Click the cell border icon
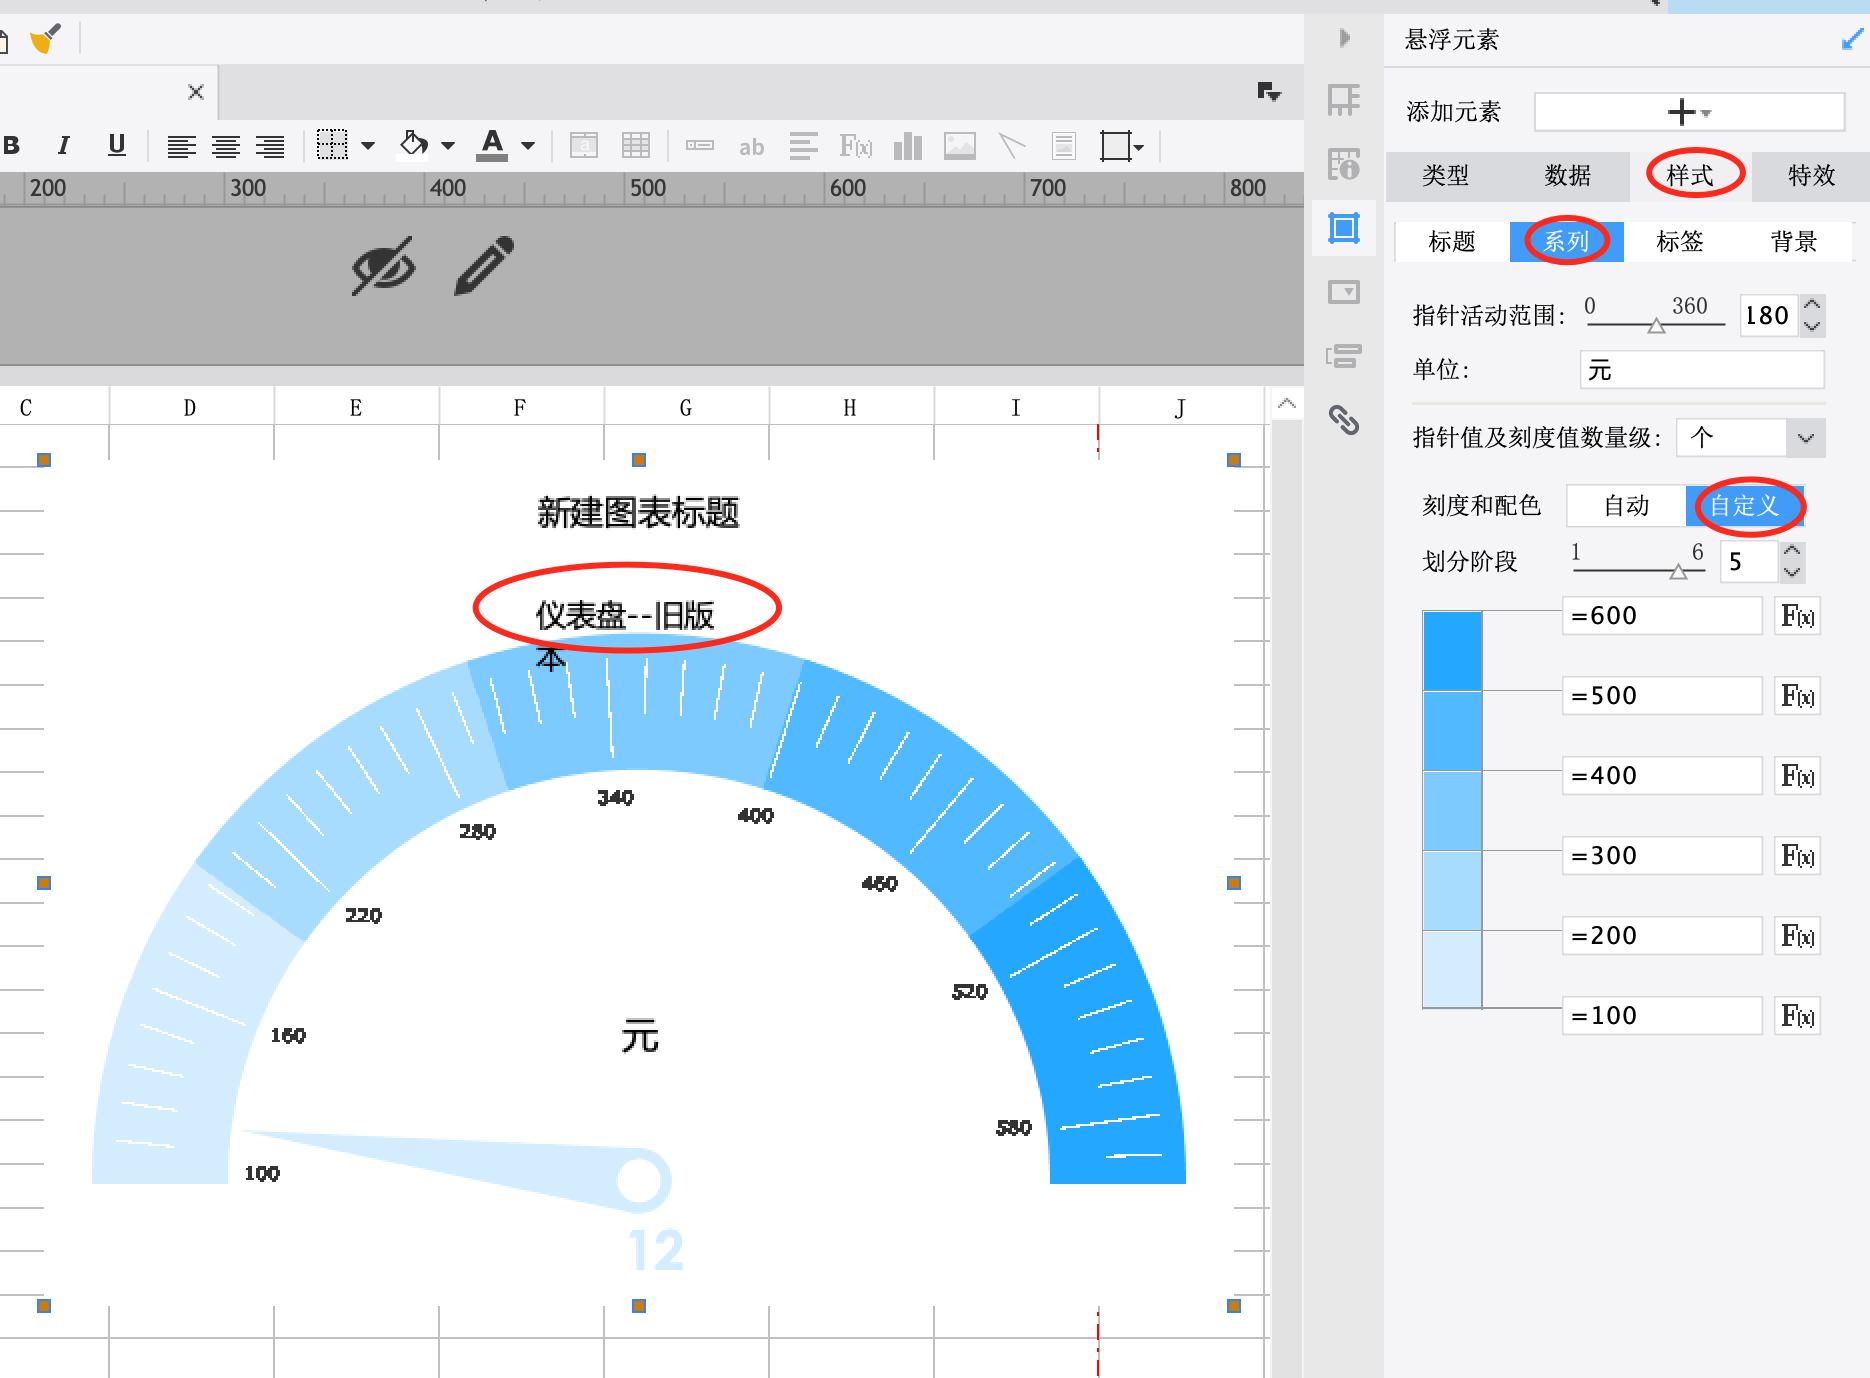1870x1378 pixels. click(x=332, y=145)
